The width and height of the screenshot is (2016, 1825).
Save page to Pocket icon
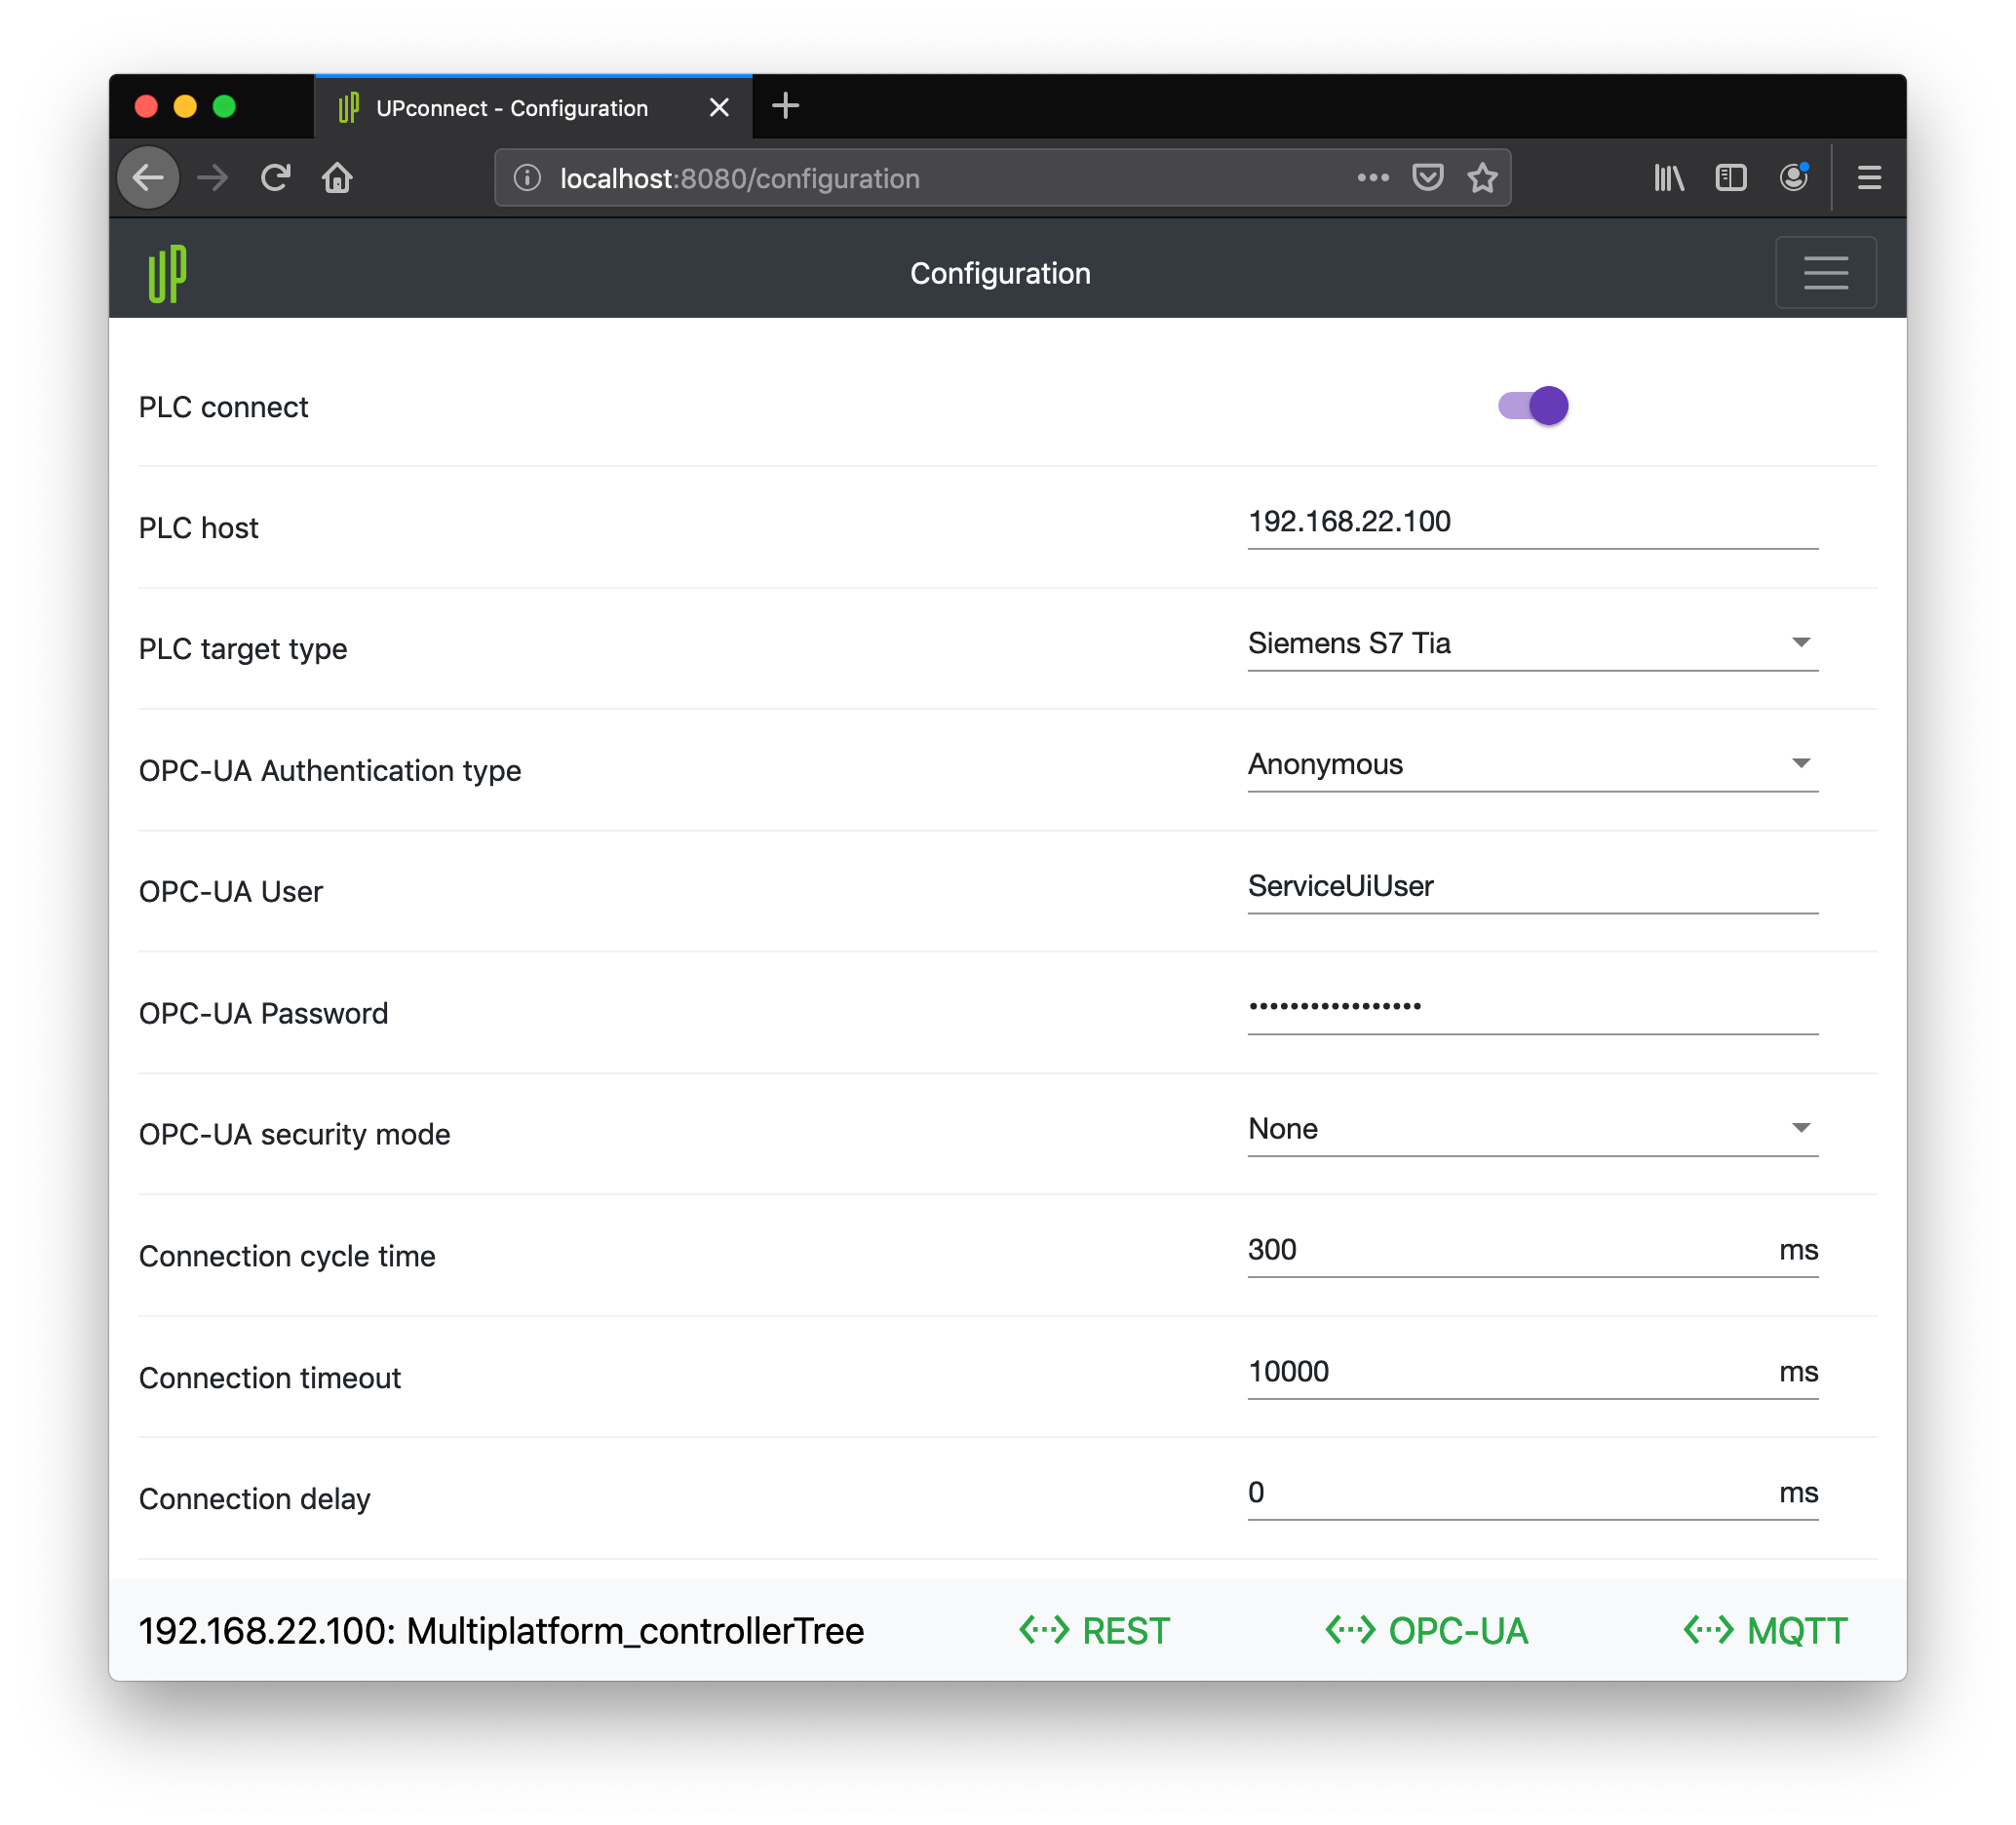point(1427,178)
